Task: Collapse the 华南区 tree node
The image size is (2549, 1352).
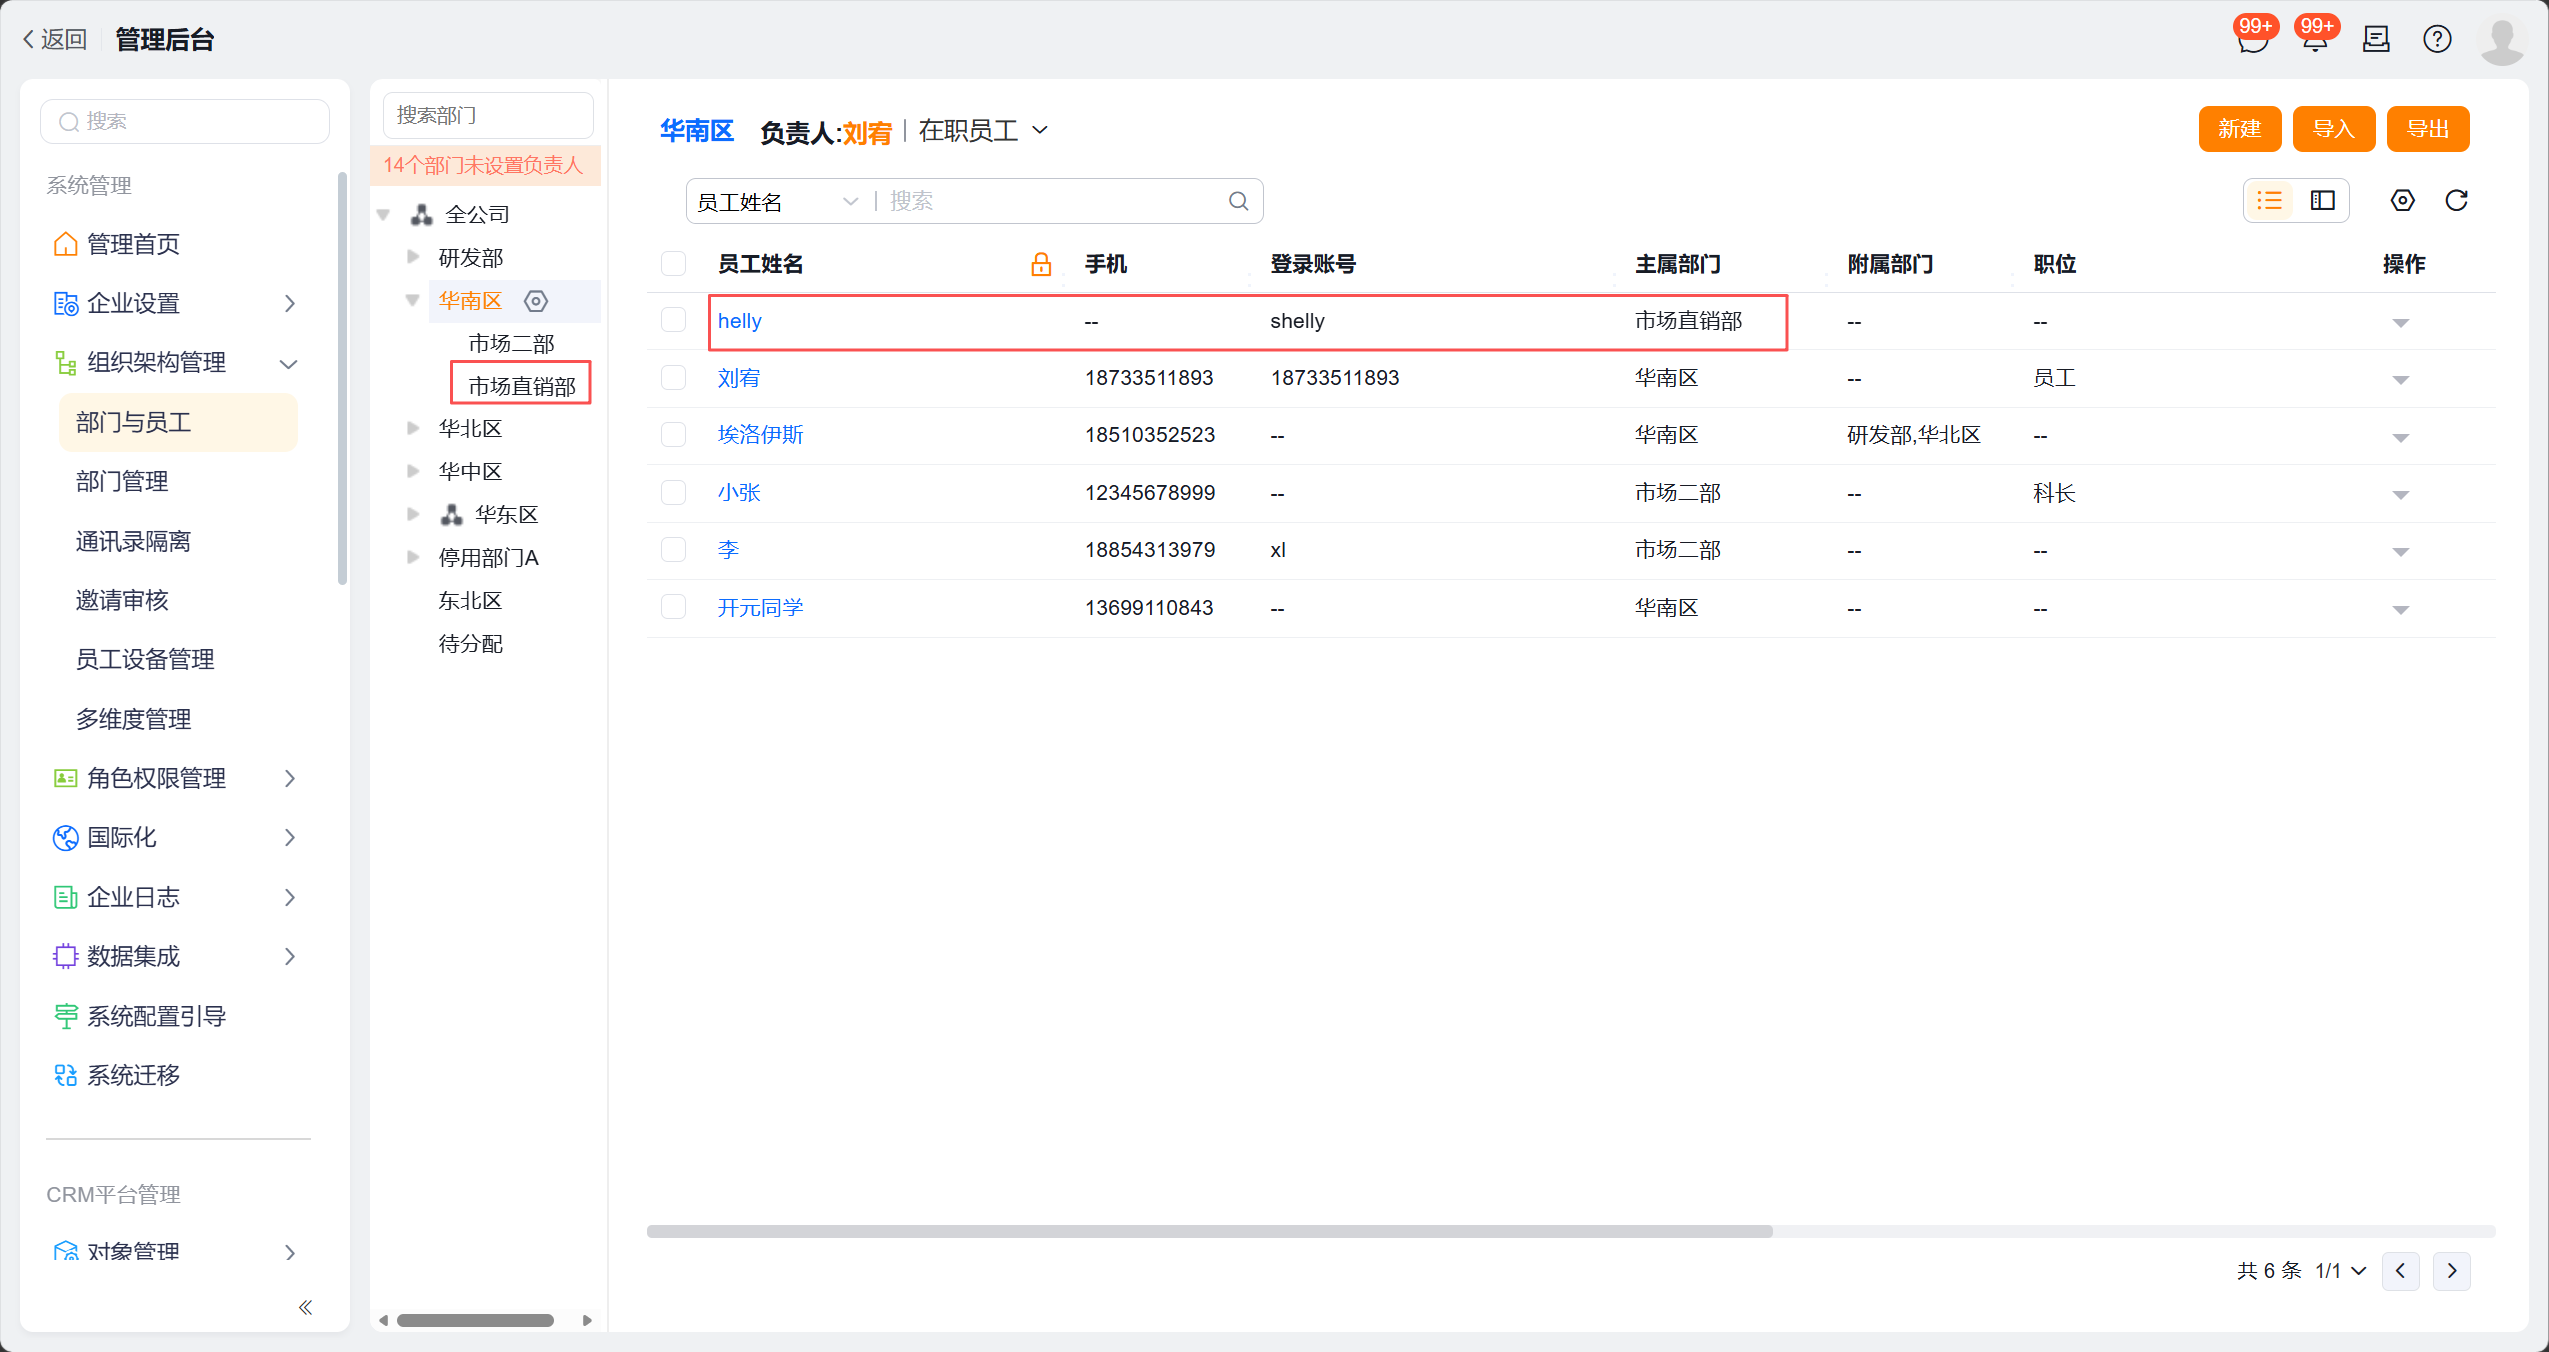Action: point(413,300)
